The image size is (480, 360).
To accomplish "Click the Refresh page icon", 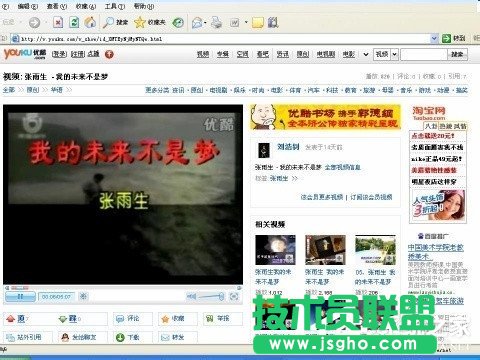I will pos(74,23).
